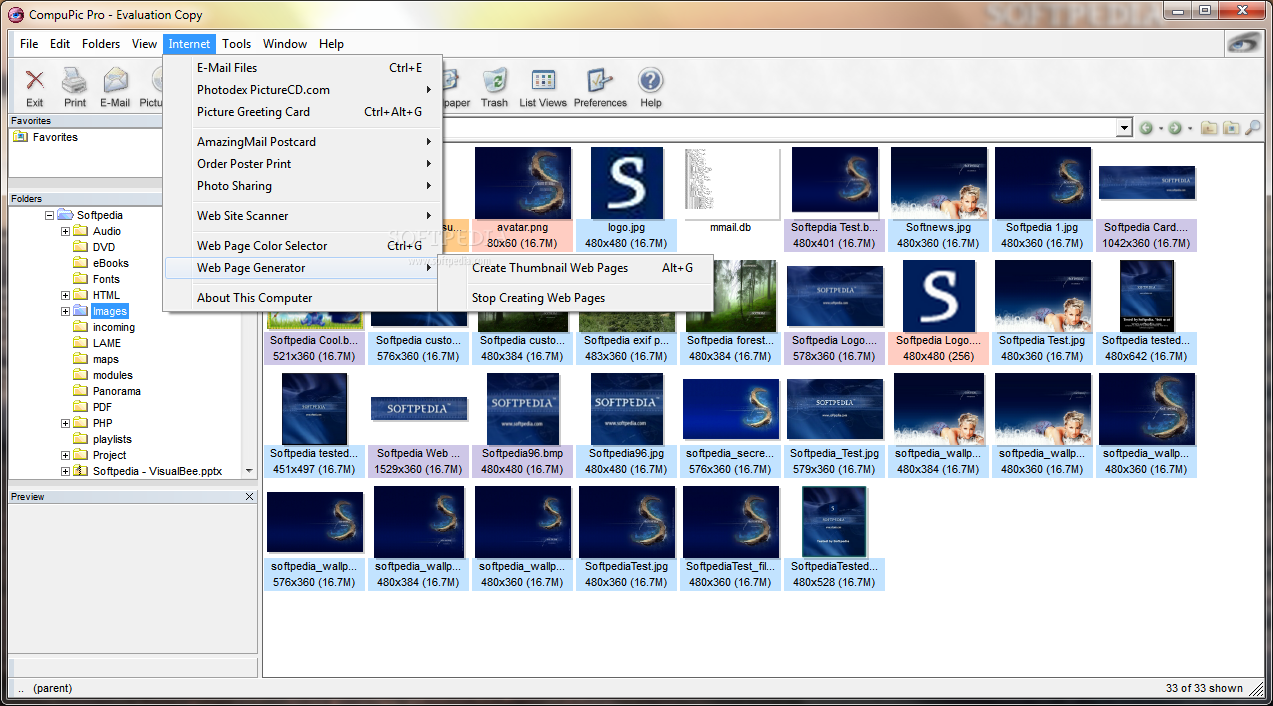1273x706 pixels.
Task: Choose About This Computer
Action: click(302, 298)
